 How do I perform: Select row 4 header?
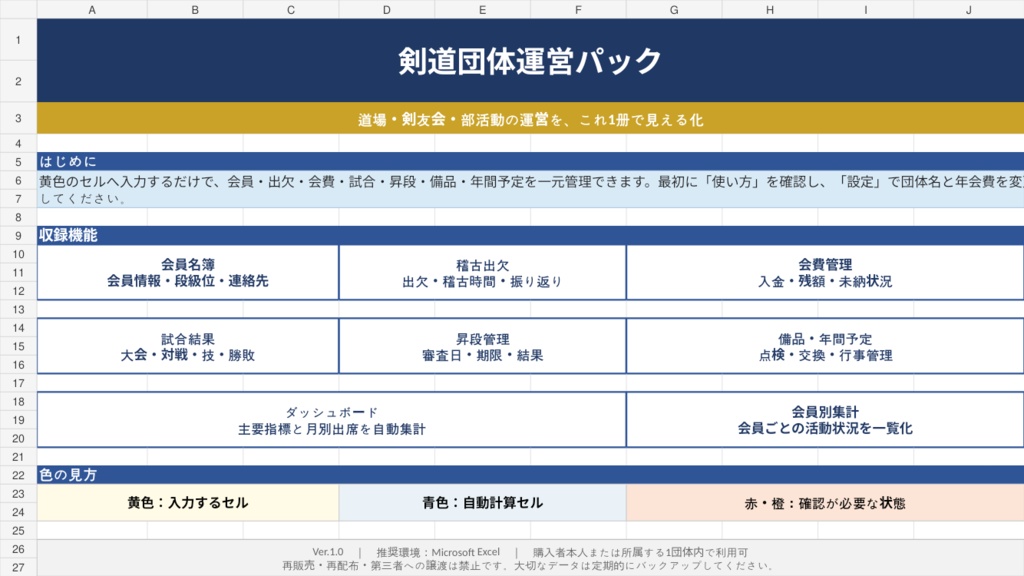pyautogui.click(x=18, y=143)
